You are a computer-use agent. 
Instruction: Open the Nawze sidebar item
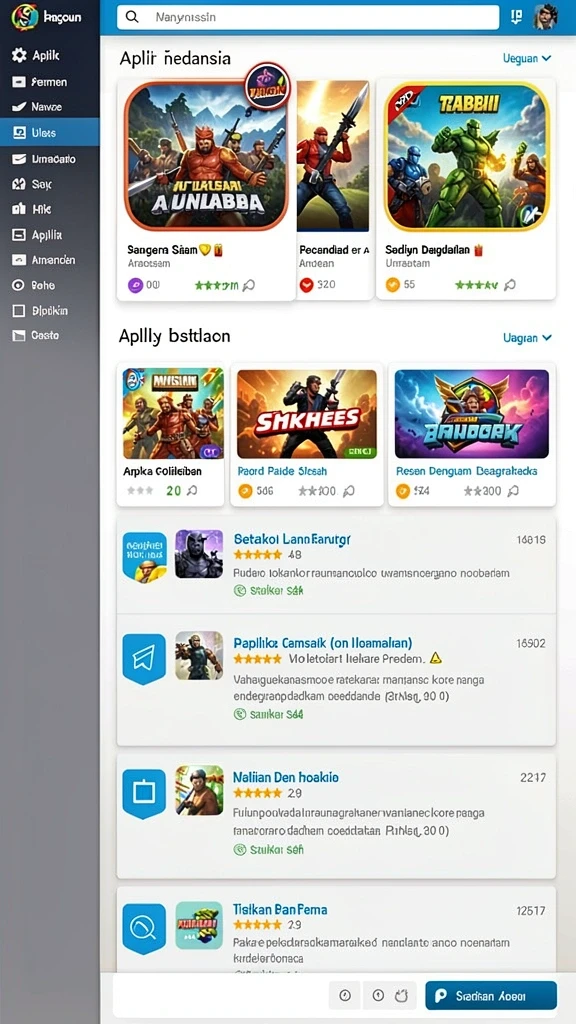[x=50, y=106]
